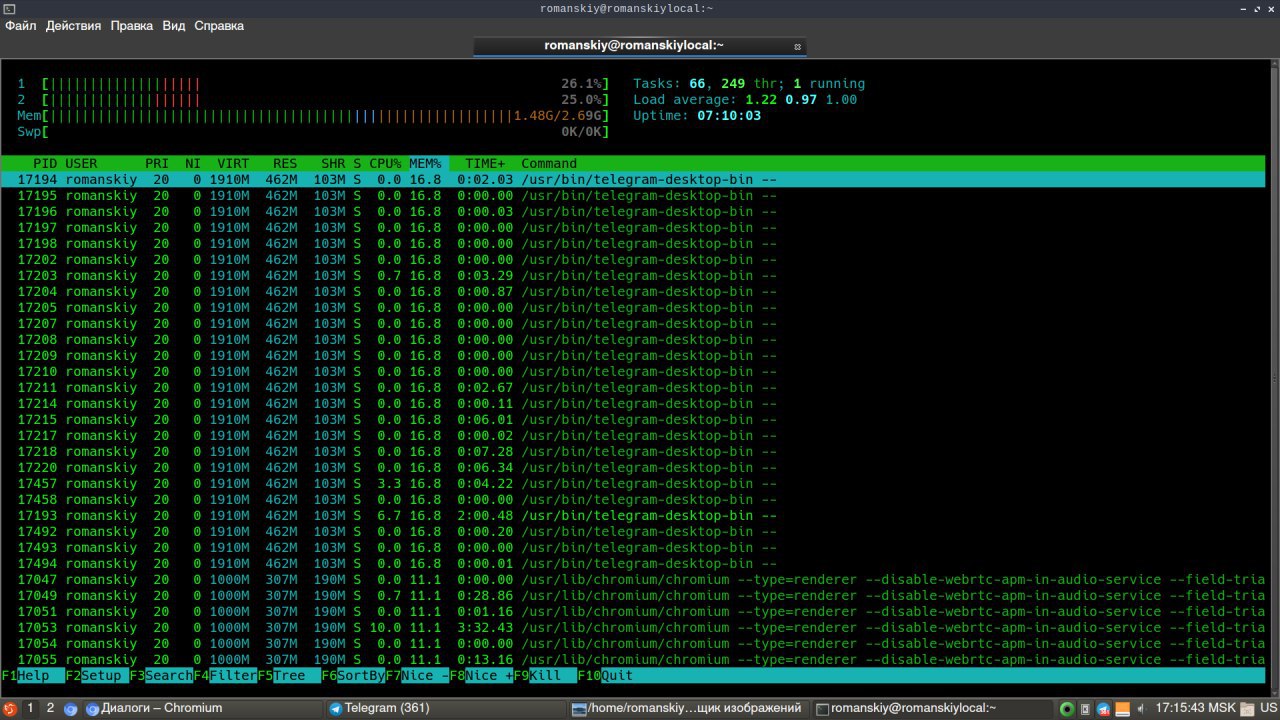Select chromium process row PID 17047
Screen dimensions: 1280x720
[633, 580]
